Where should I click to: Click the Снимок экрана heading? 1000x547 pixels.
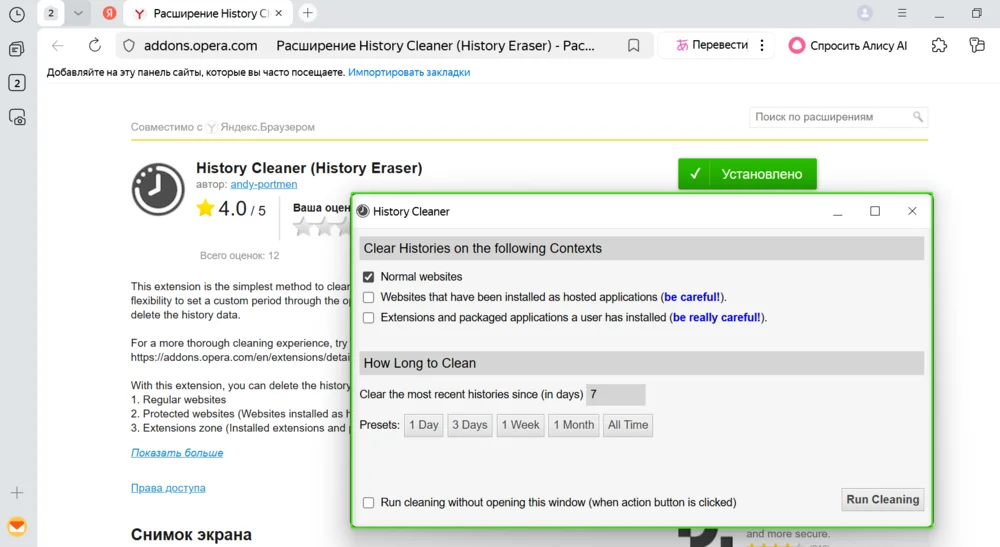point(191,535)
